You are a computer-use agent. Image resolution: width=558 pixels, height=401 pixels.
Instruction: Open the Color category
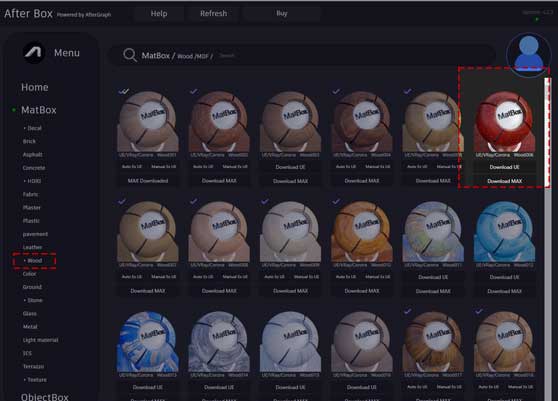(x=29, y=274)
